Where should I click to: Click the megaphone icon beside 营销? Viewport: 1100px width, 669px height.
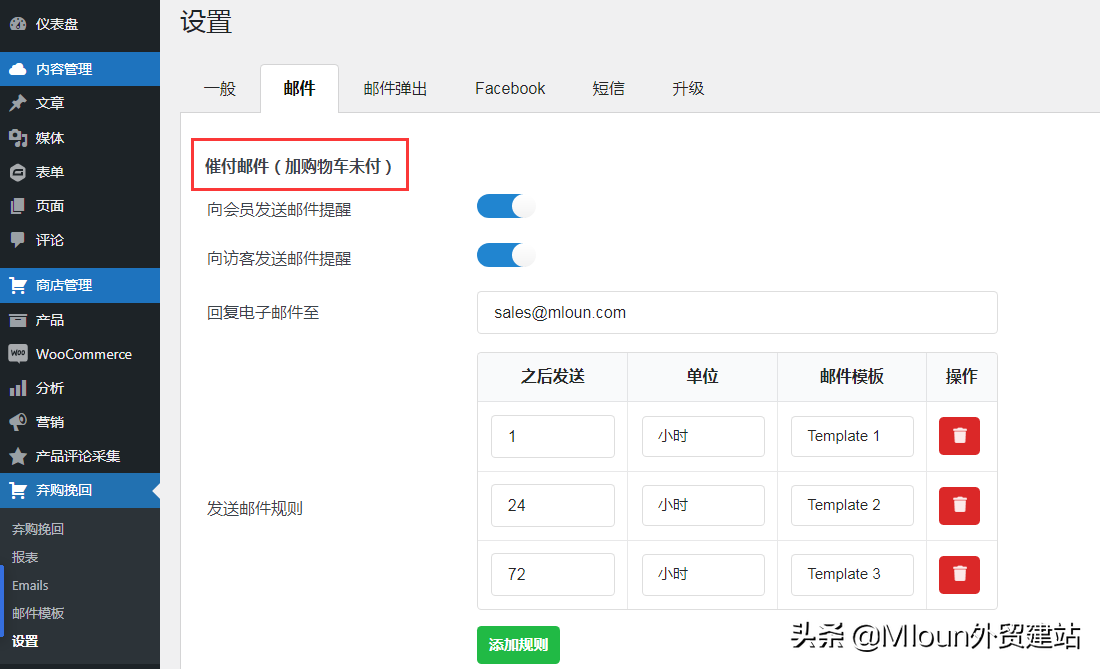(18, 421)
